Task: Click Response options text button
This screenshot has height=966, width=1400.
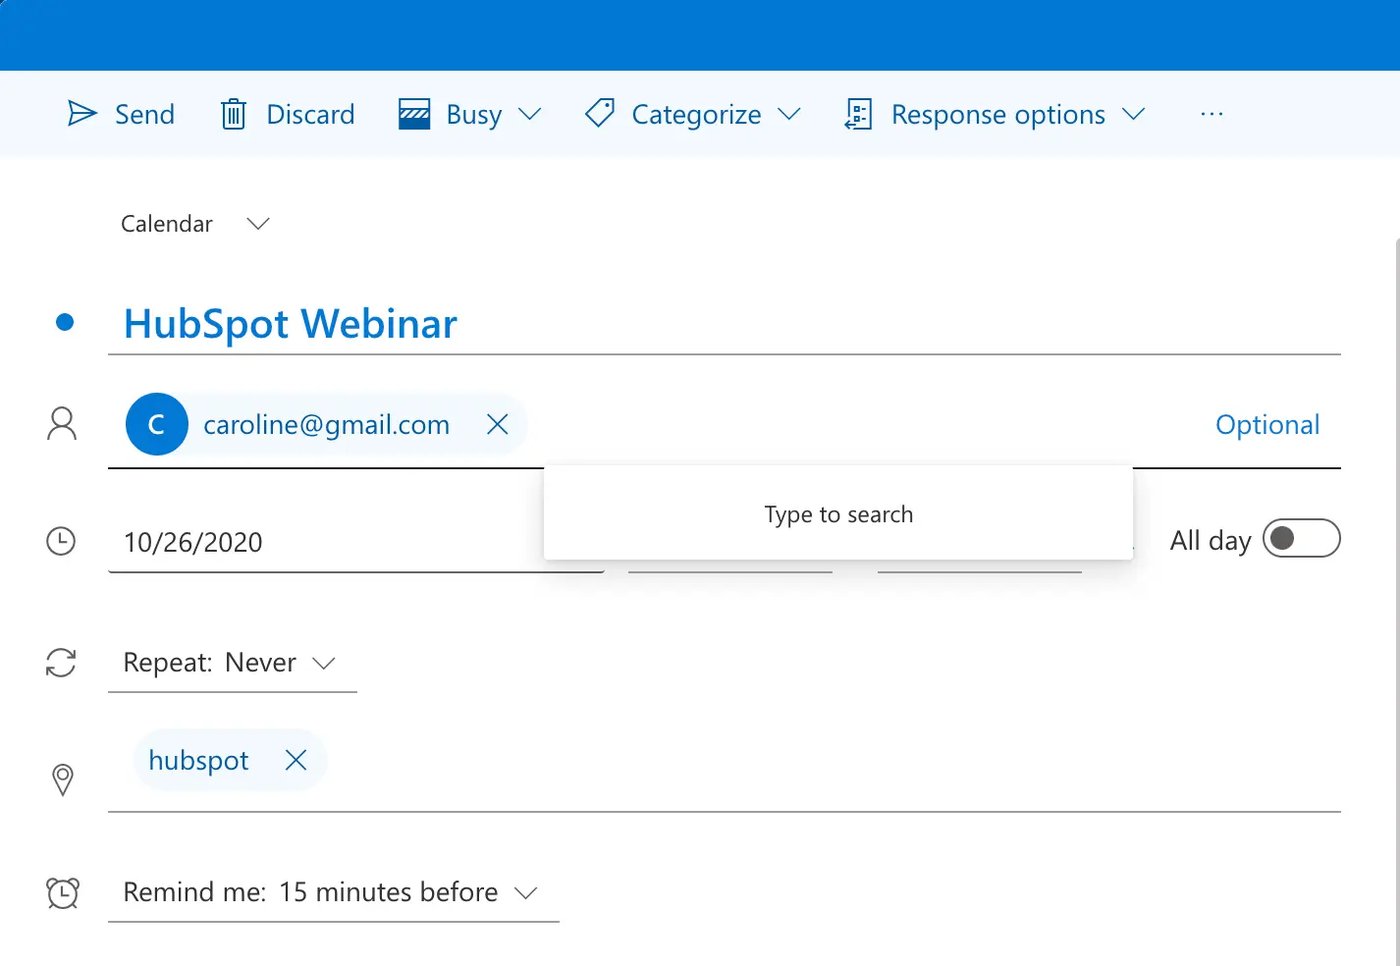Action: (997, 113)
